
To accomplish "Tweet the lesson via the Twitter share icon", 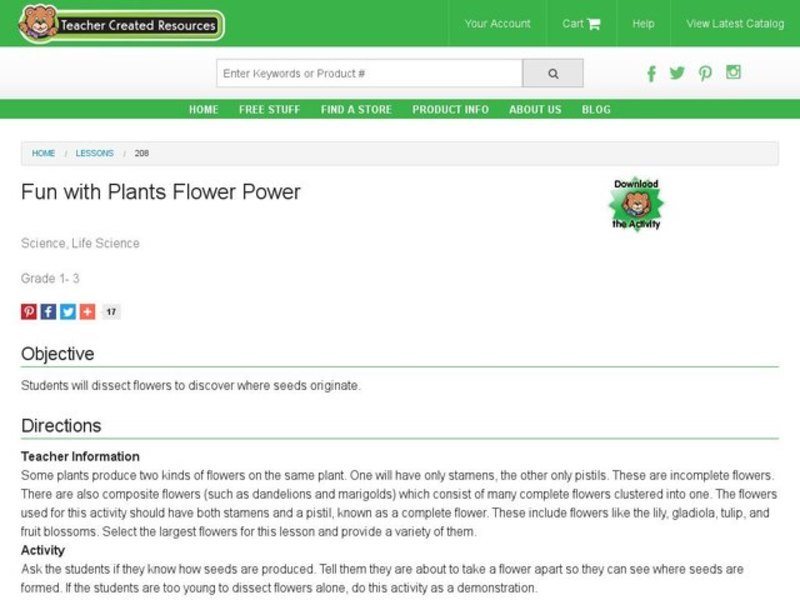I will click(x=68, y=311).
